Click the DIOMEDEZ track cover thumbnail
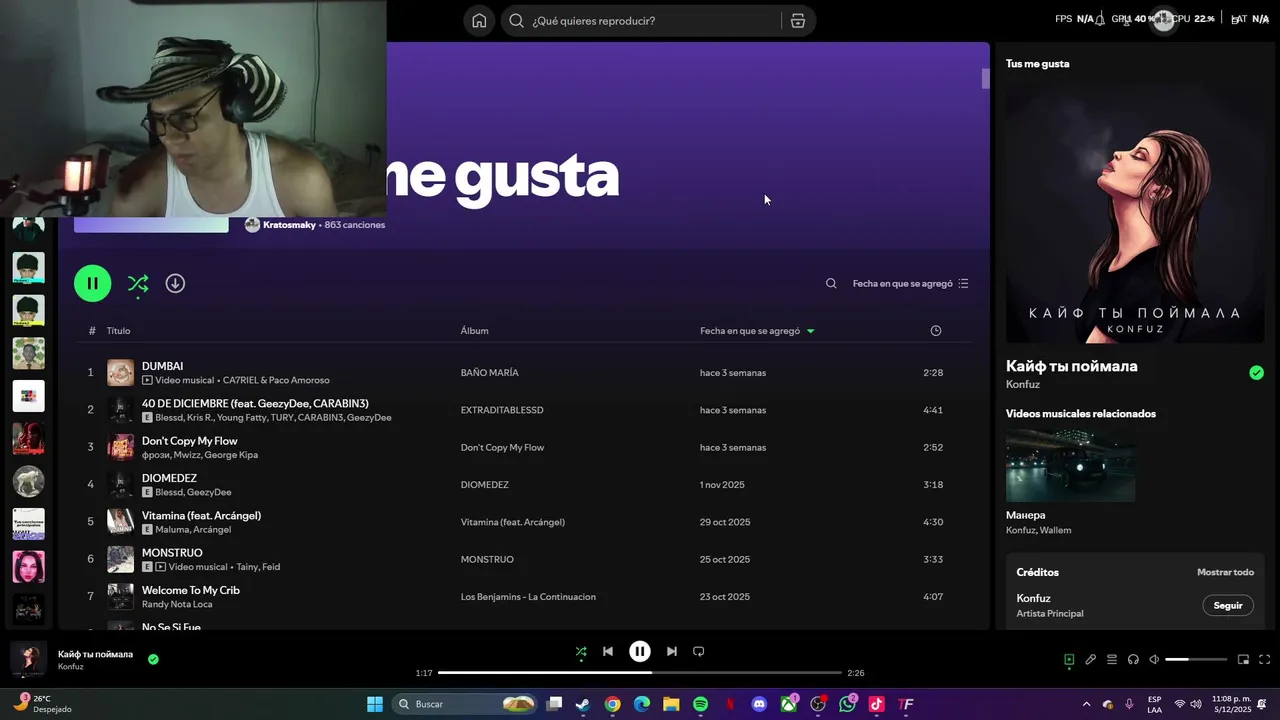The height and width of the screenshot is (720, 1280). point(121,485)
